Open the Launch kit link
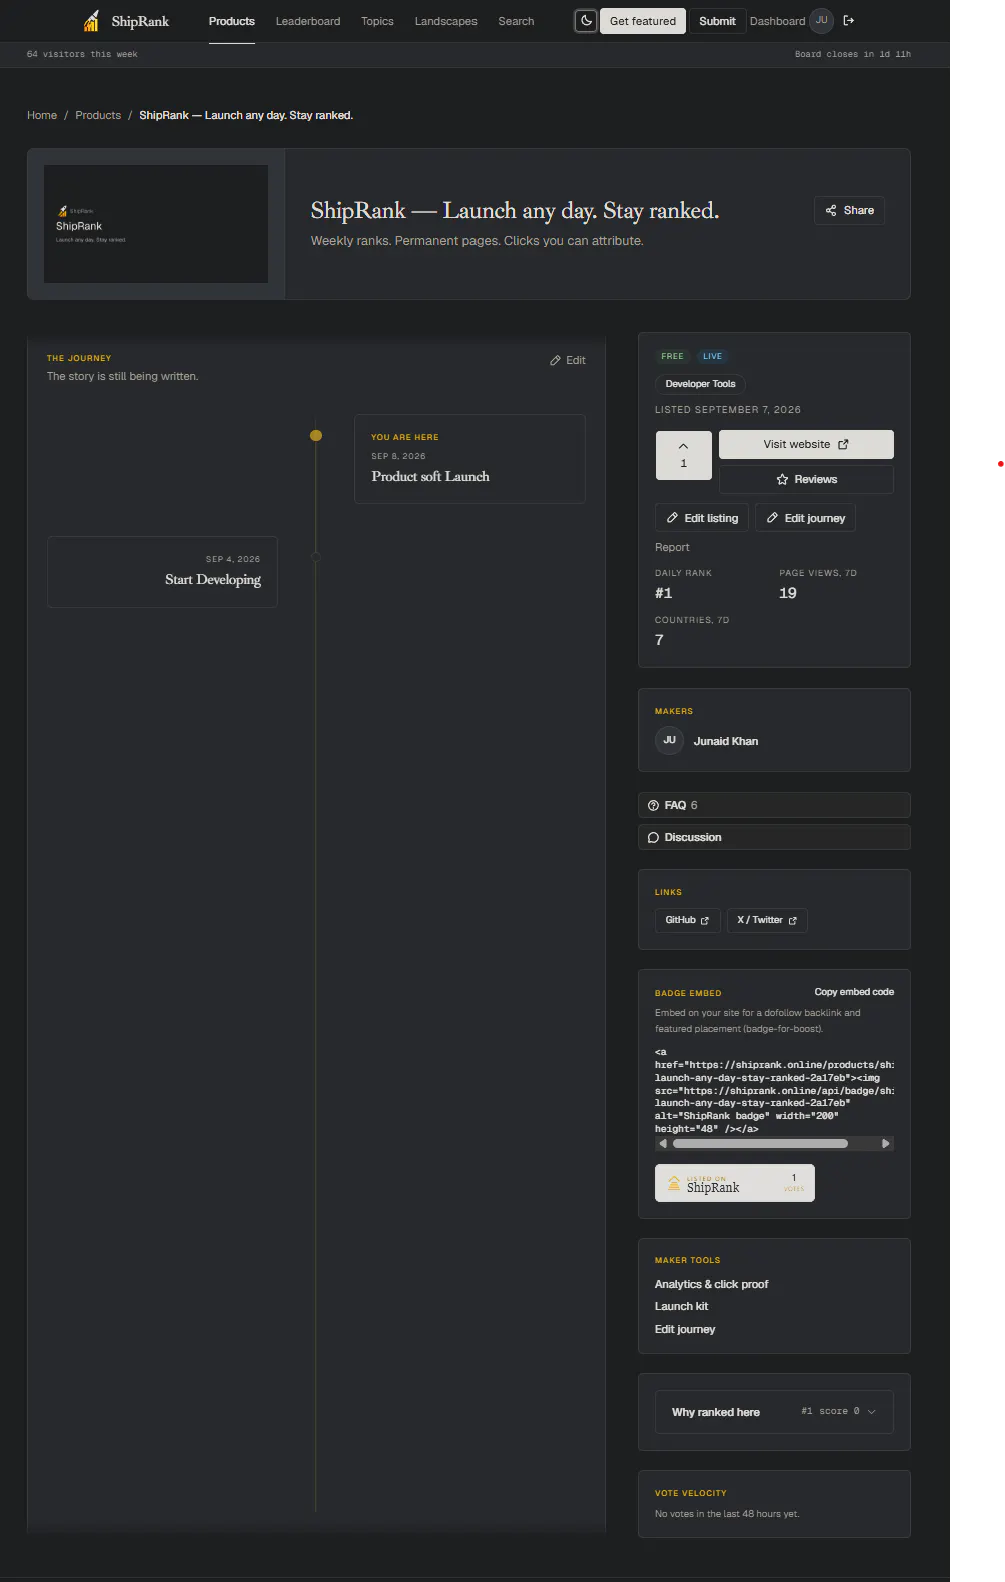The image size is (1005, 1582). tap(681, 1306)
